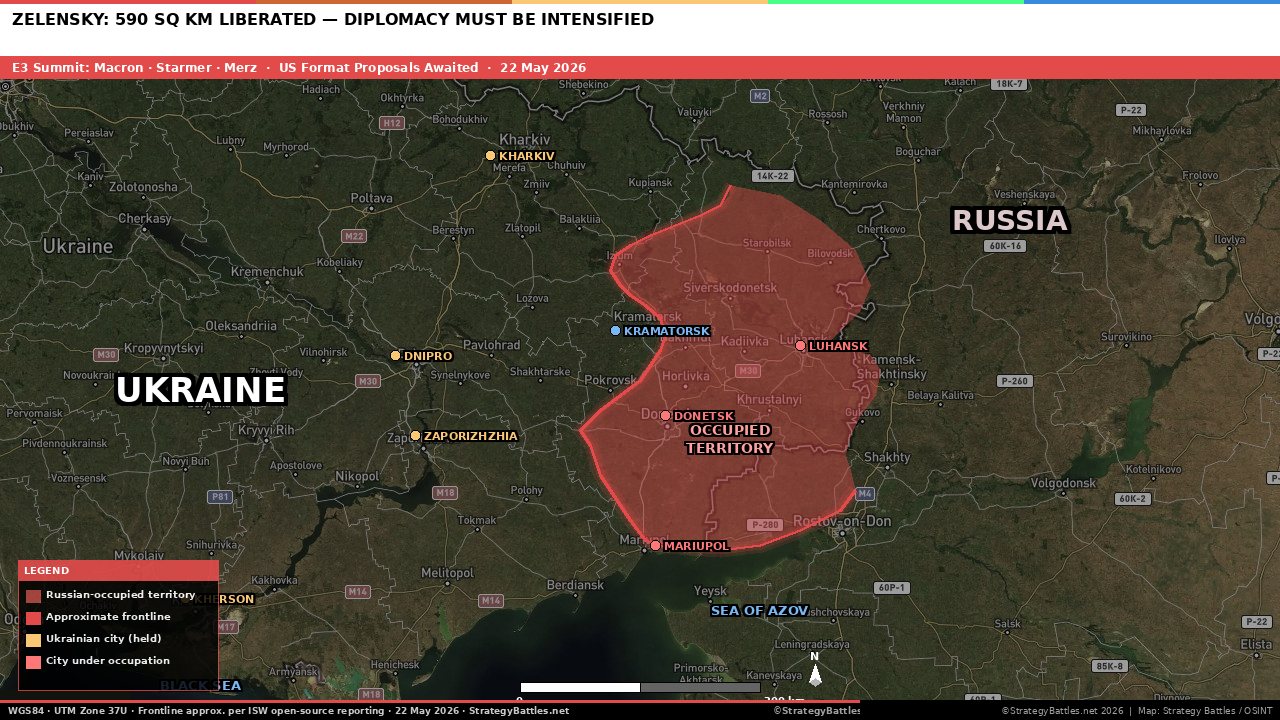The width and height of the screenshot is (1280, 720).
Task: Click the 60P-1 road shield near Yeysk
Action: [891, 588]
